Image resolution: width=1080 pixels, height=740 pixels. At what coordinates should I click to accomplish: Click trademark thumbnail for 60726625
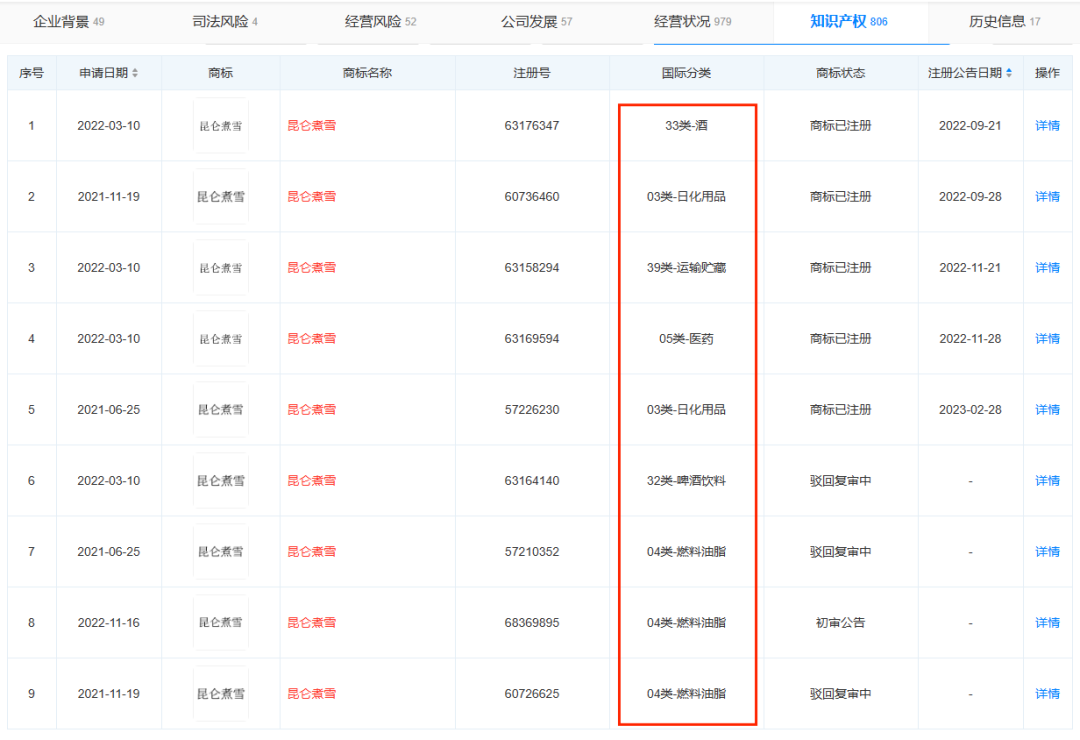[x=221, y=694]
